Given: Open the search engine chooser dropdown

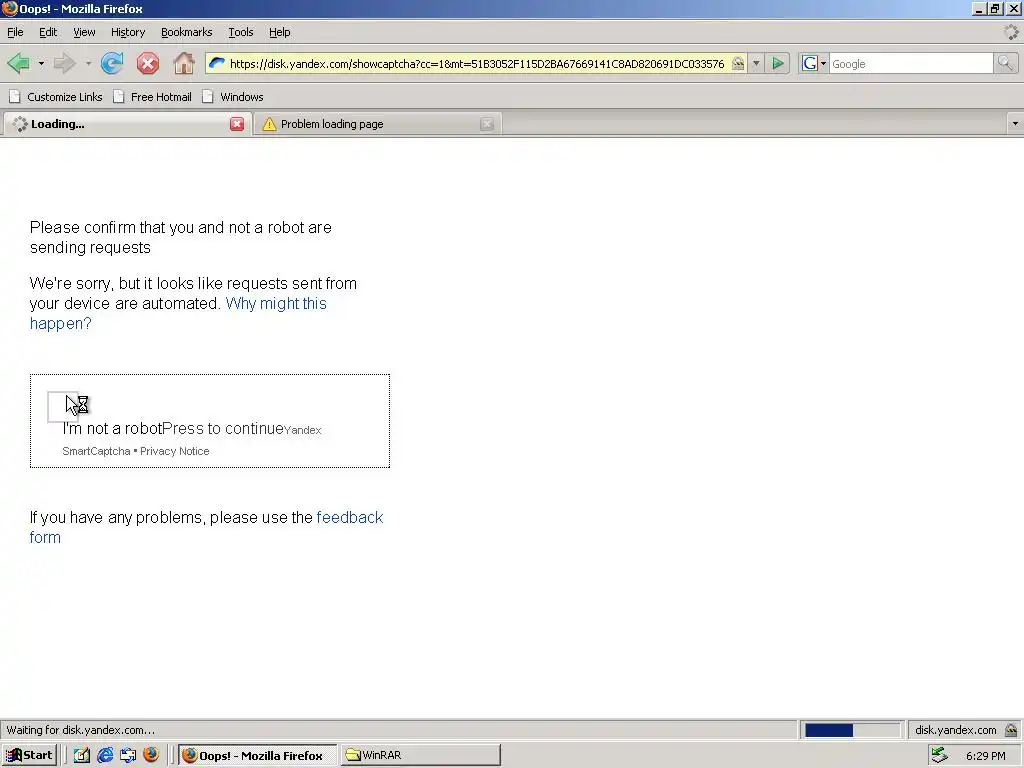Looking at the screenshot, I should click(823, 63).
